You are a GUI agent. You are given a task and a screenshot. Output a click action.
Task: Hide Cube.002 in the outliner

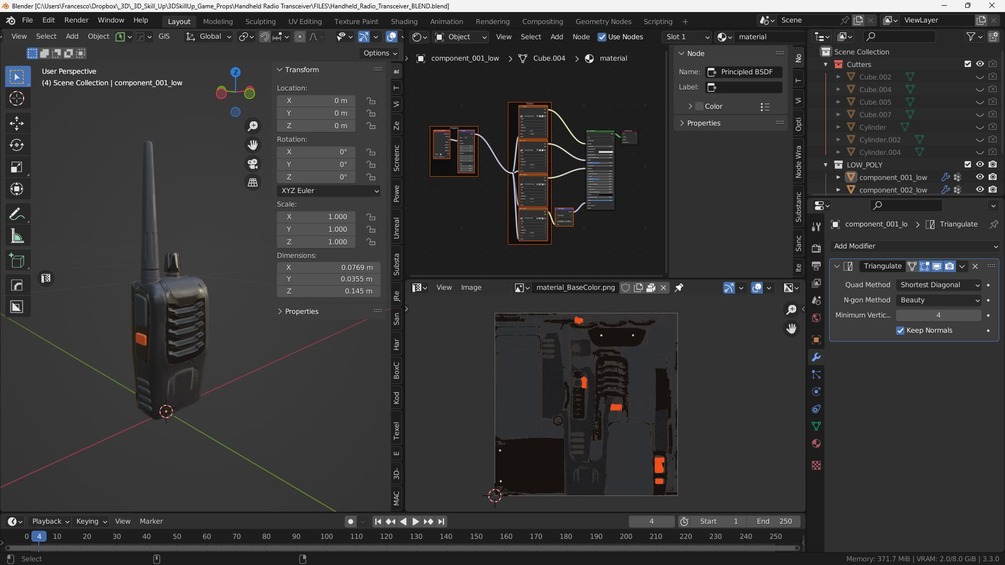pos(979,77)
